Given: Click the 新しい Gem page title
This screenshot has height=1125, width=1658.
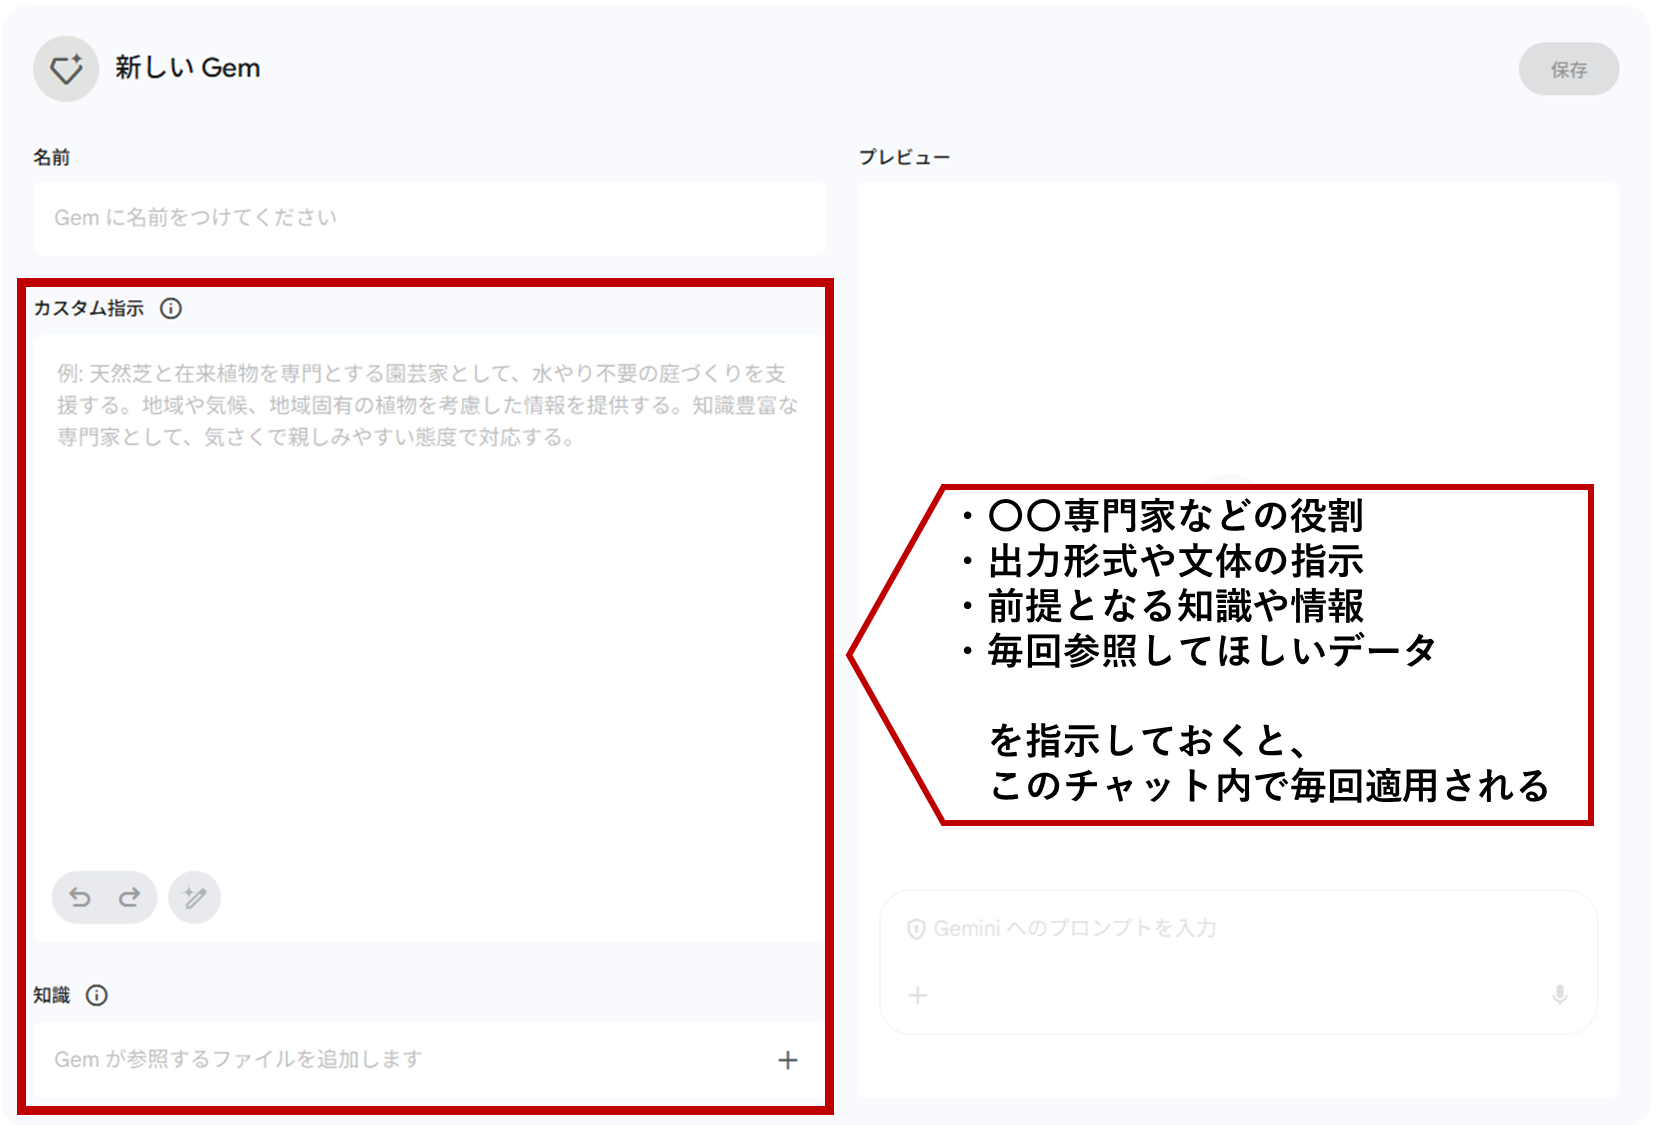Looking at the screenshot, I should (x=188, y=68).
